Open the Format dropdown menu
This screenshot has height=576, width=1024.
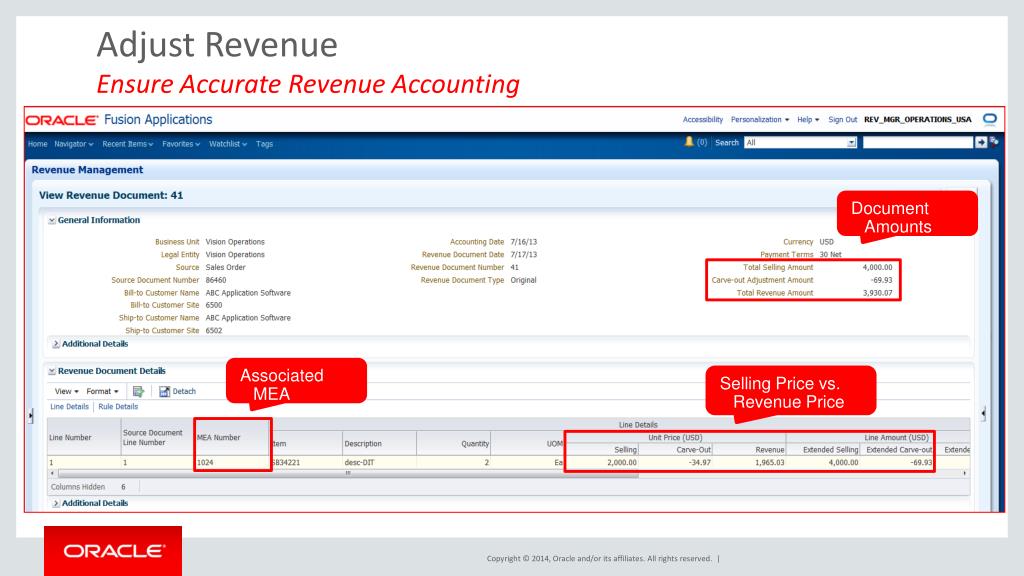tap(103, 391)
